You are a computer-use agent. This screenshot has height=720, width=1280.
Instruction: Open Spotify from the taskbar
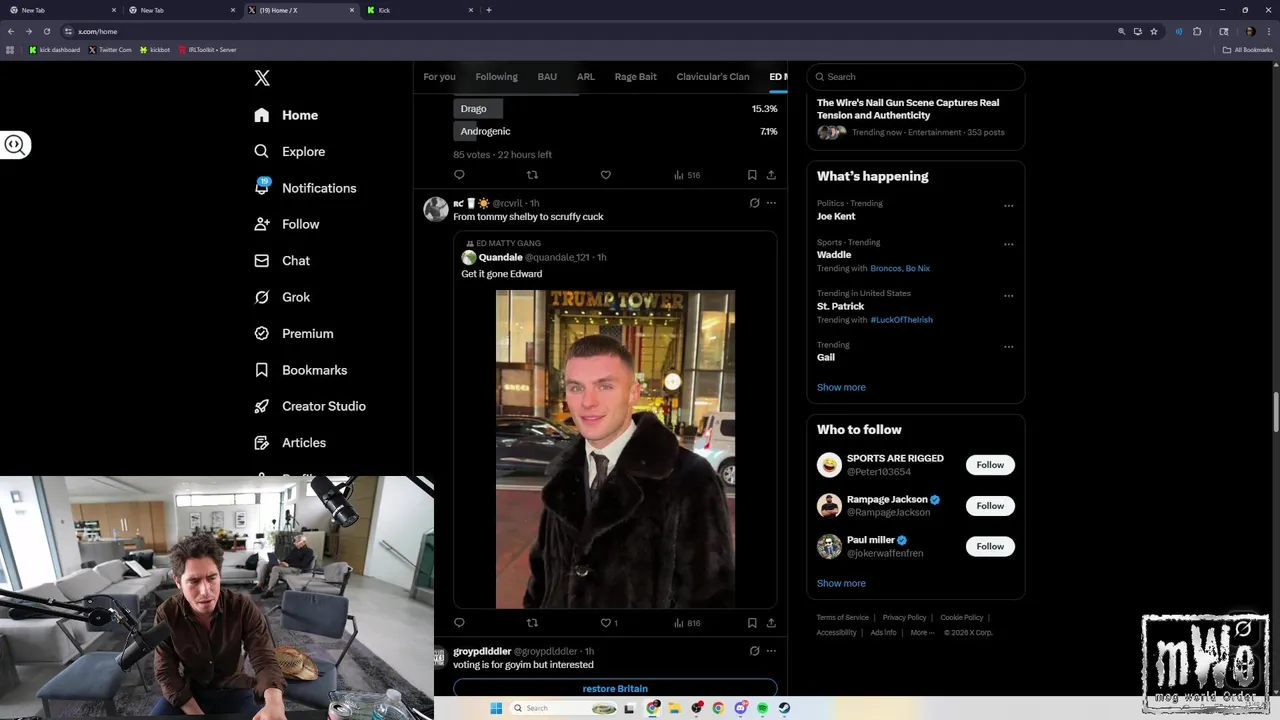click(x=762, y=708)
